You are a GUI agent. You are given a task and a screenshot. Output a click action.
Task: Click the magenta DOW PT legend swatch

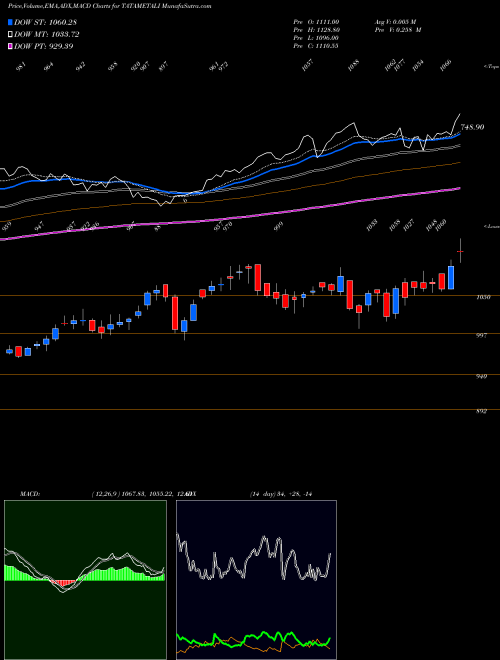(11, 46)
